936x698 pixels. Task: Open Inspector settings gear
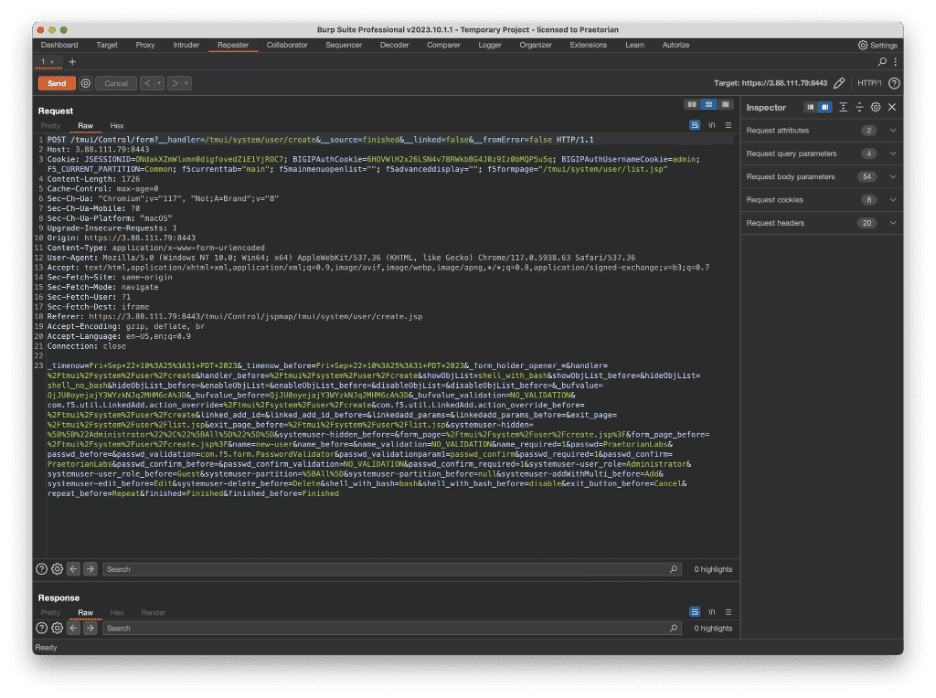(876, 107)
